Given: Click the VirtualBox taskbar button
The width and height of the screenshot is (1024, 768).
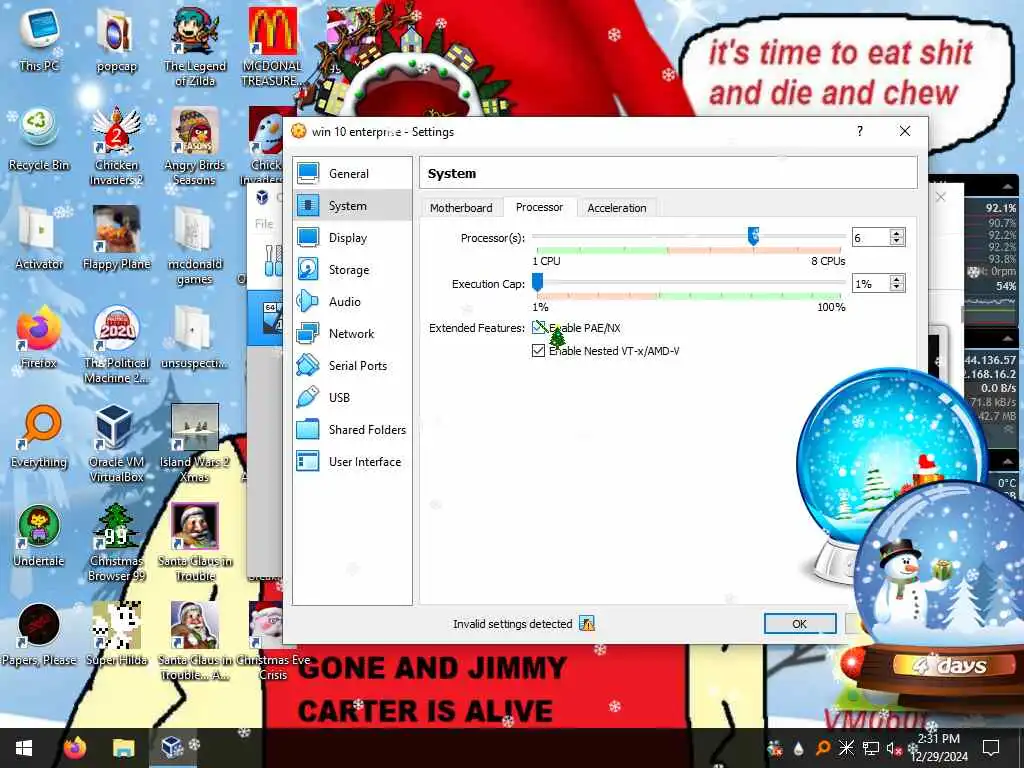Looking at the screenshot, I should tap(172, 748).
